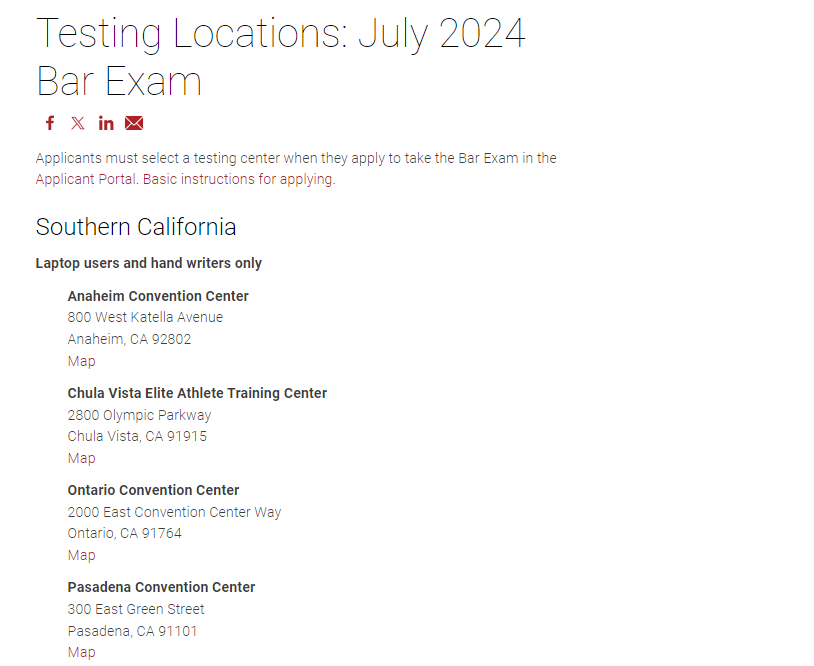Open Map link for Ontario Convention Center
814x666 pixels.
[x=82, y=555]
